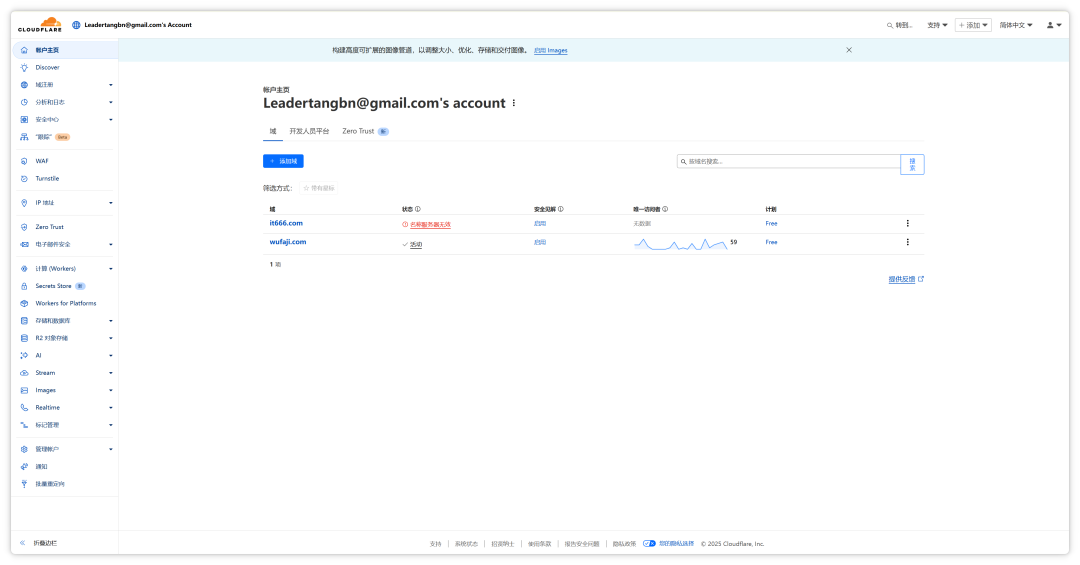Open Discover with the lightbulb icon
This screenshot has width=1080, height=565.
click(x=47, y=68)
